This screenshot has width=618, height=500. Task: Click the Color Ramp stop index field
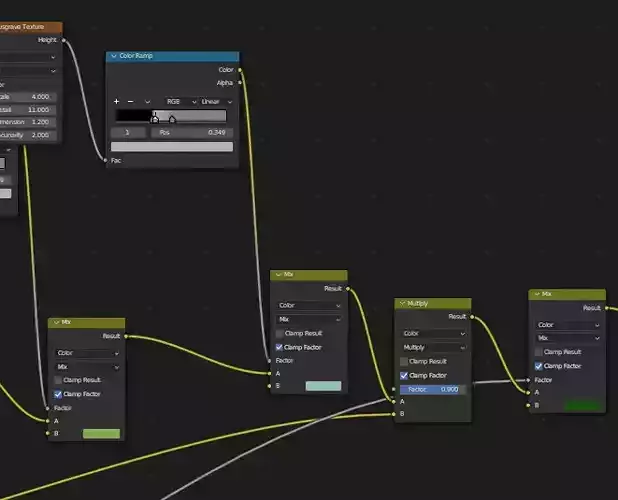(x=128, y=132)
